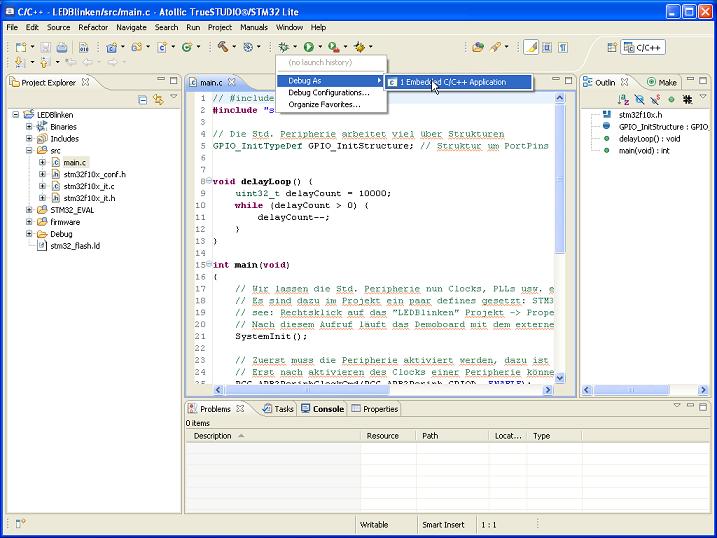Open Project Explorer view menu triangle
Screen dimensions: 717x538
[174, 96]
